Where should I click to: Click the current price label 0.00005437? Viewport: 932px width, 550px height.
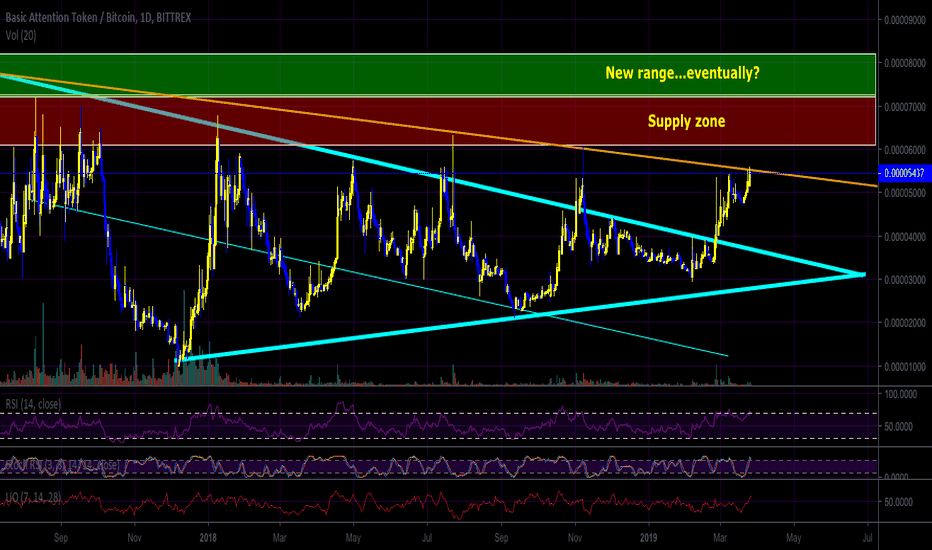[905, 173]
